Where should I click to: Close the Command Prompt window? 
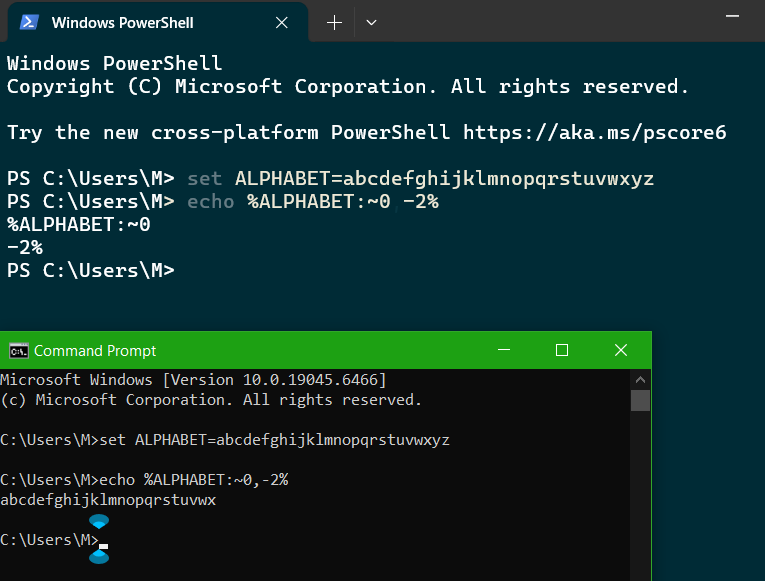coord(621,350)
